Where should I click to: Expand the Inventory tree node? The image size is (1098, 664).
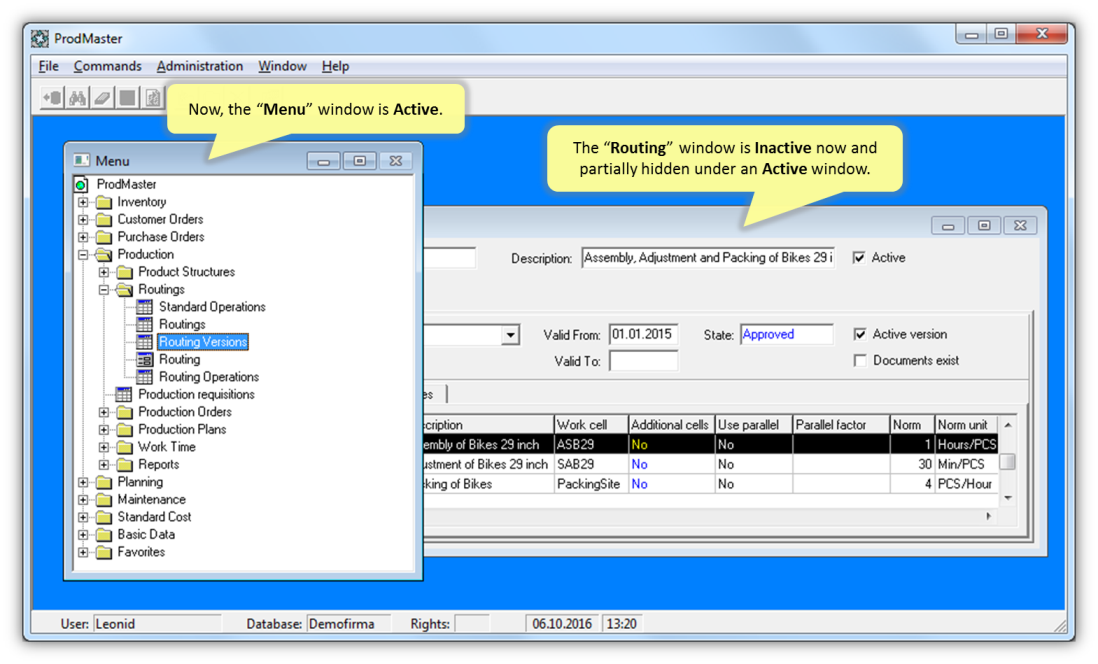83,202
